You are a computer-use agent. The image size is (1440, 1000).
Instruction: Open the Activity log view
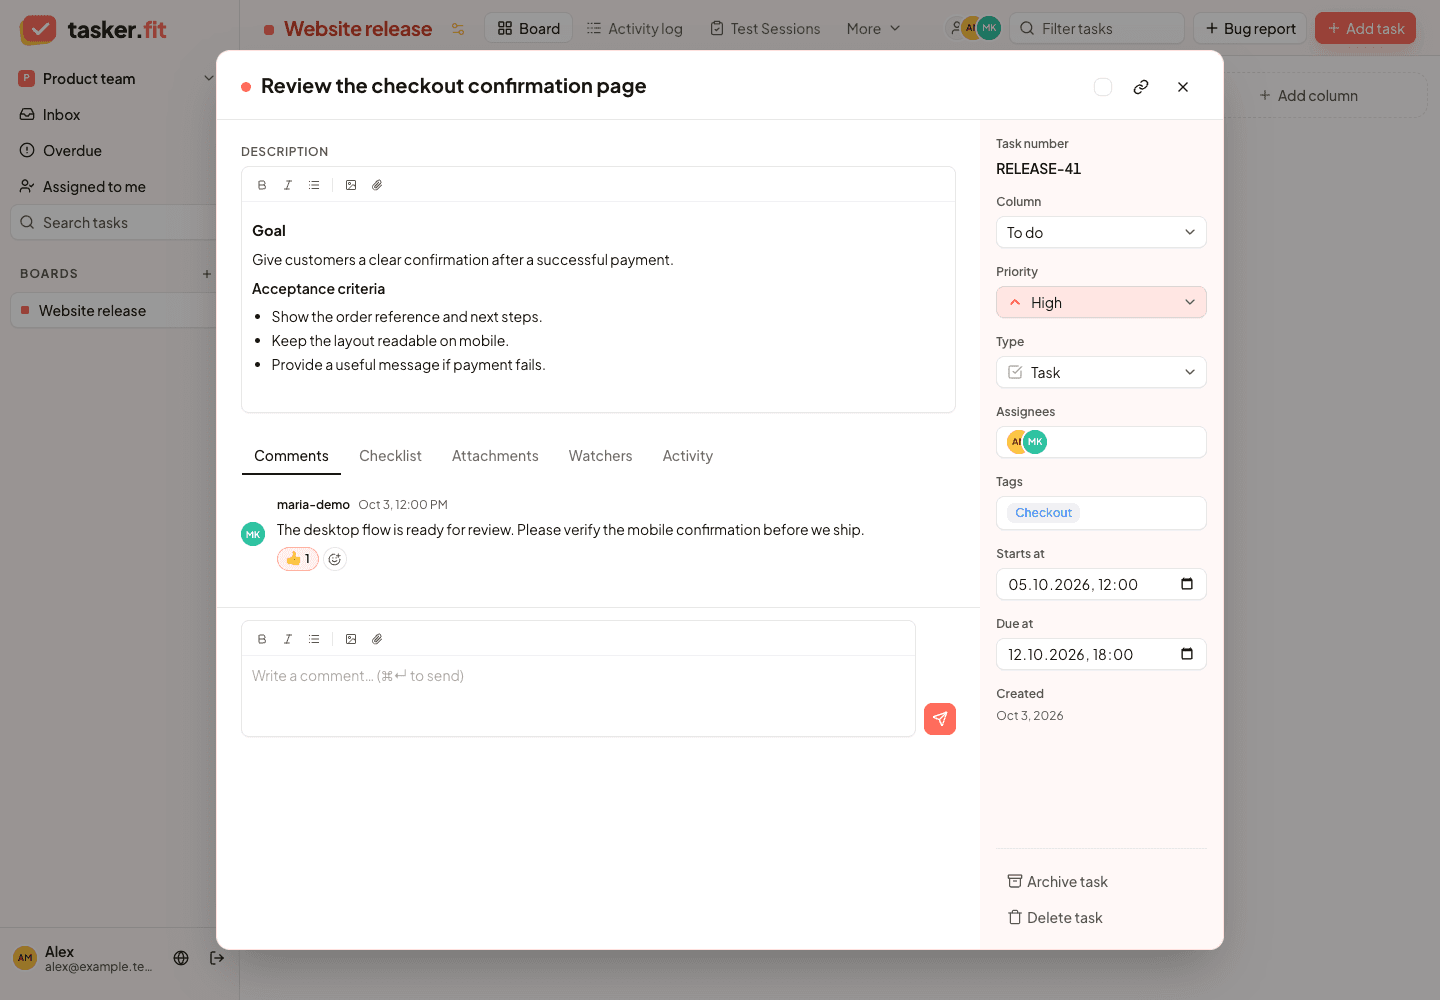[x=635, y=29]
